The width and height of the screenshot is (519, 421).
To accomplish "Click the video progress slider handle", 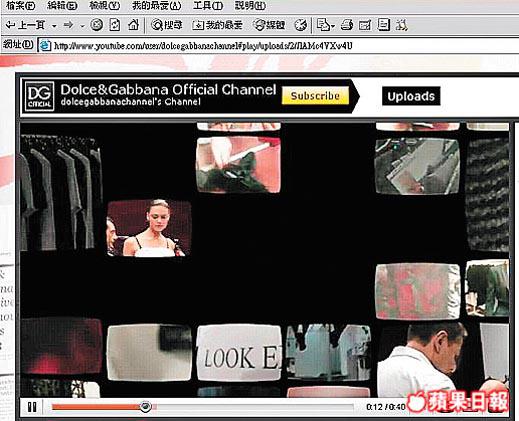I will [145, 407].
